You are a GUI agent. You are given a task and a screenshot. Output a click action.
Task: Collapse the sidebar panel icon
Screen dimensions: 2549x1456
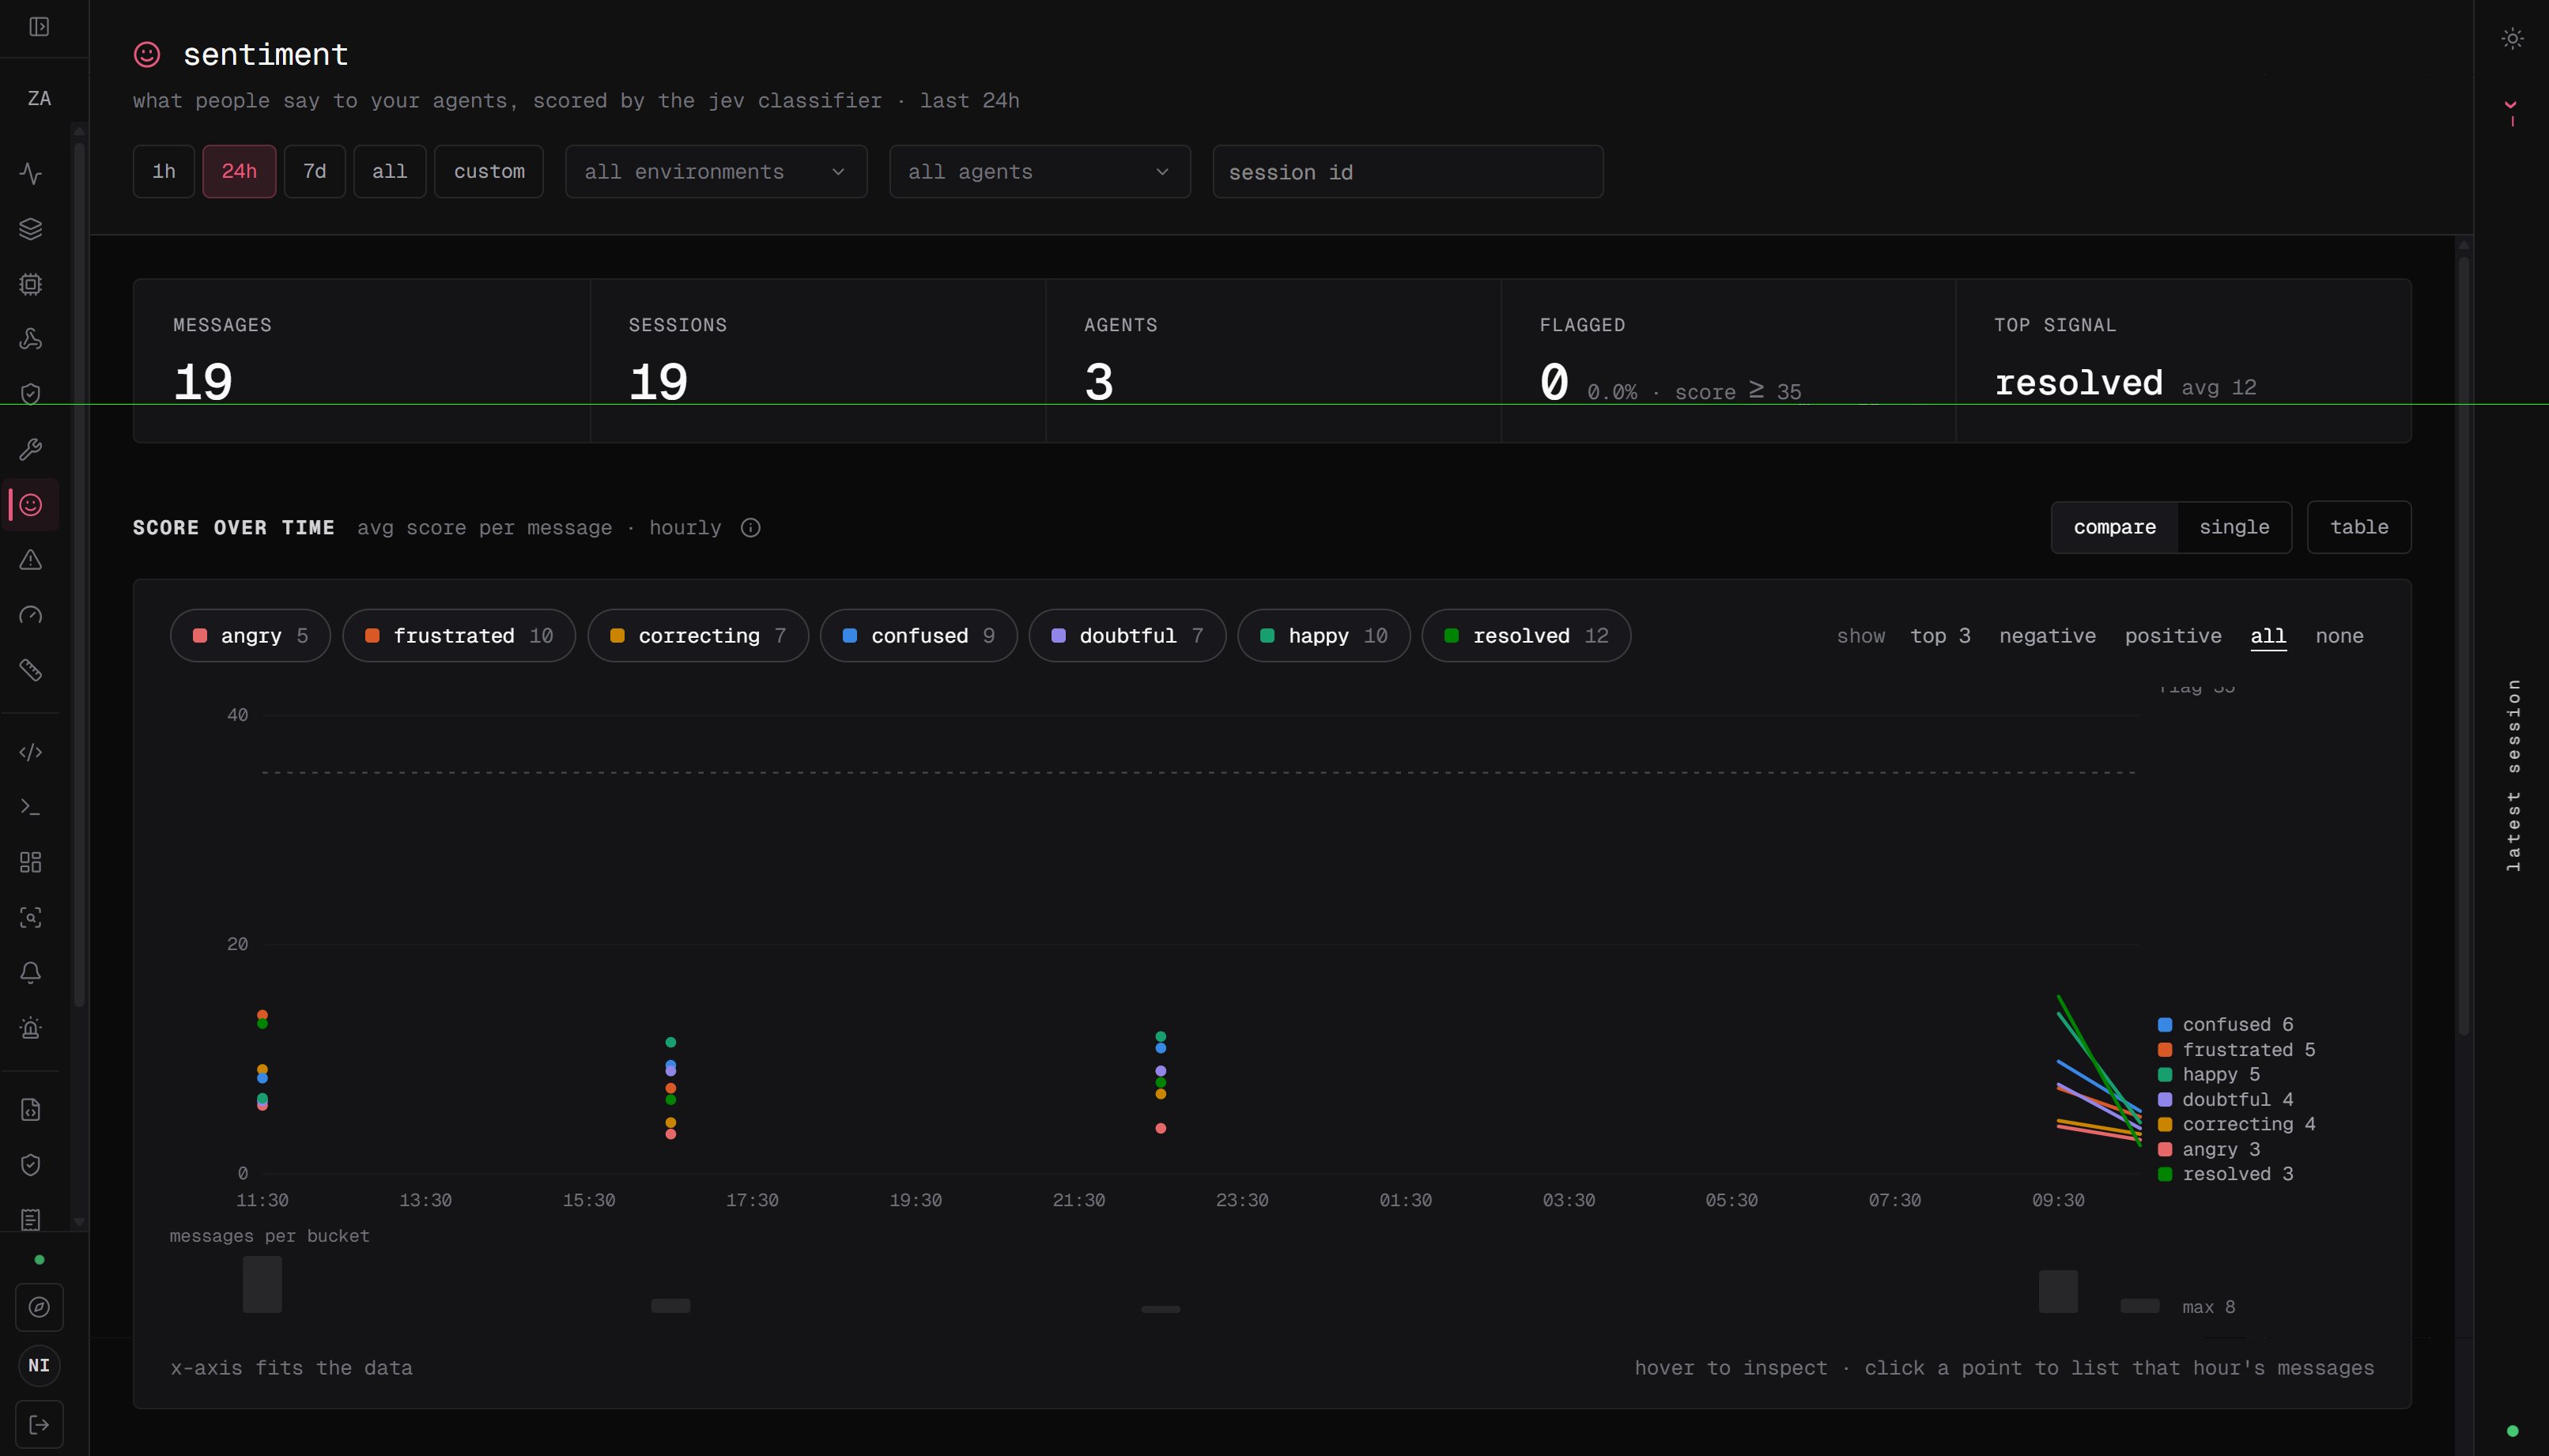click(x=39, y=27)
